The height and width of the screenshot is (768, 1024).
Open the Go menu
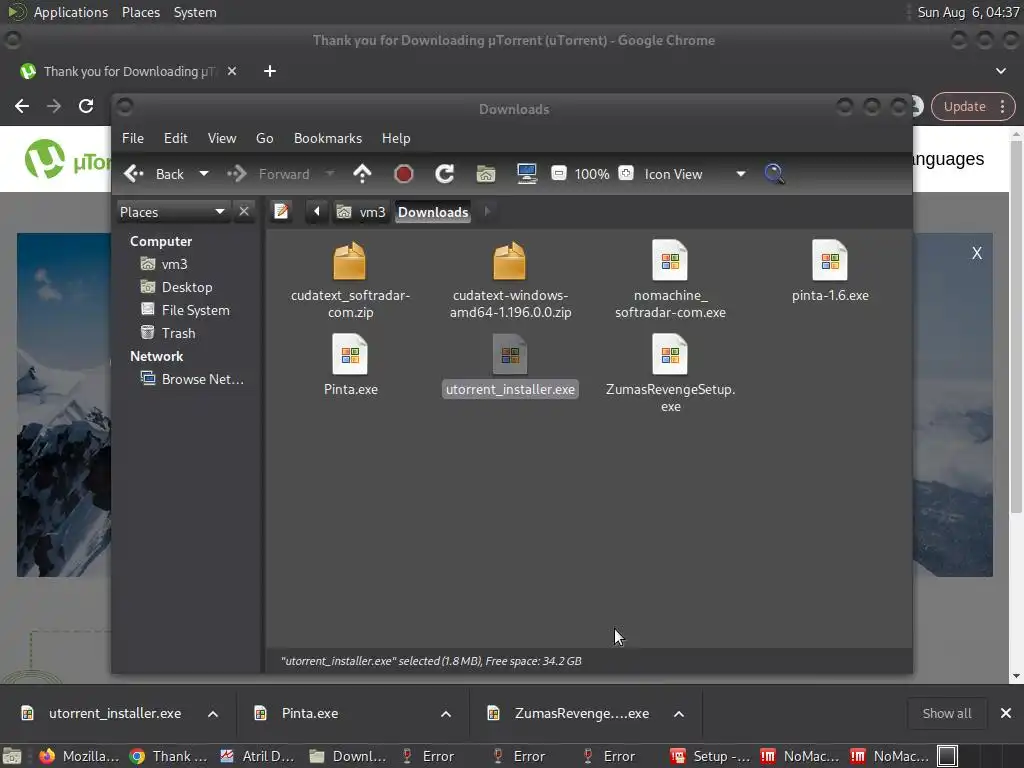coord(264,138)
